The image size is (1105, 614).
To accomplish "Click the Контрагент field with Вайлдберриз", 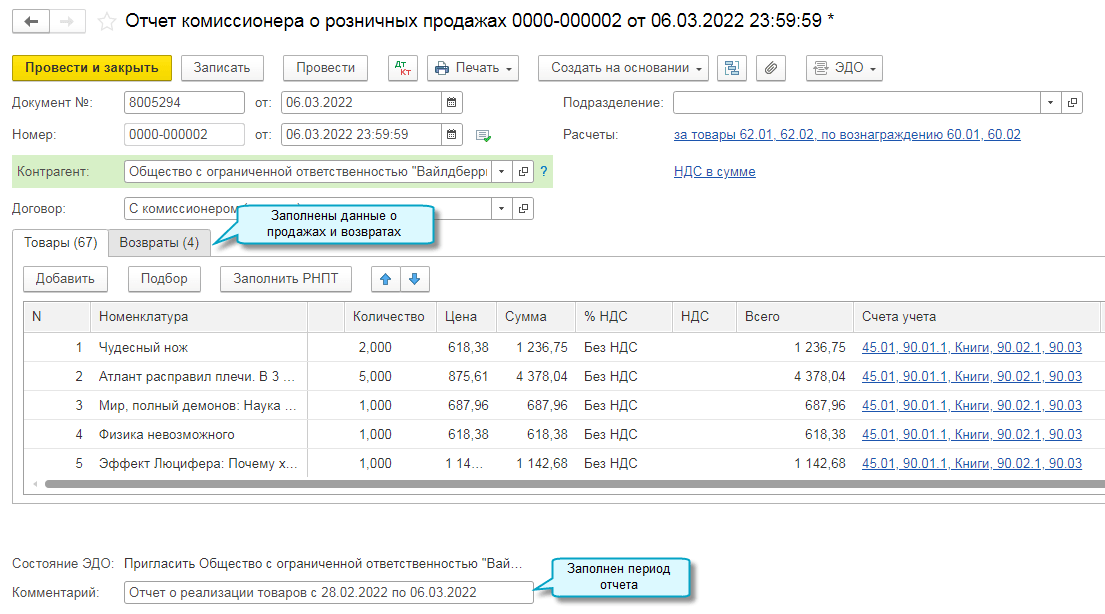I will [308, 171].
